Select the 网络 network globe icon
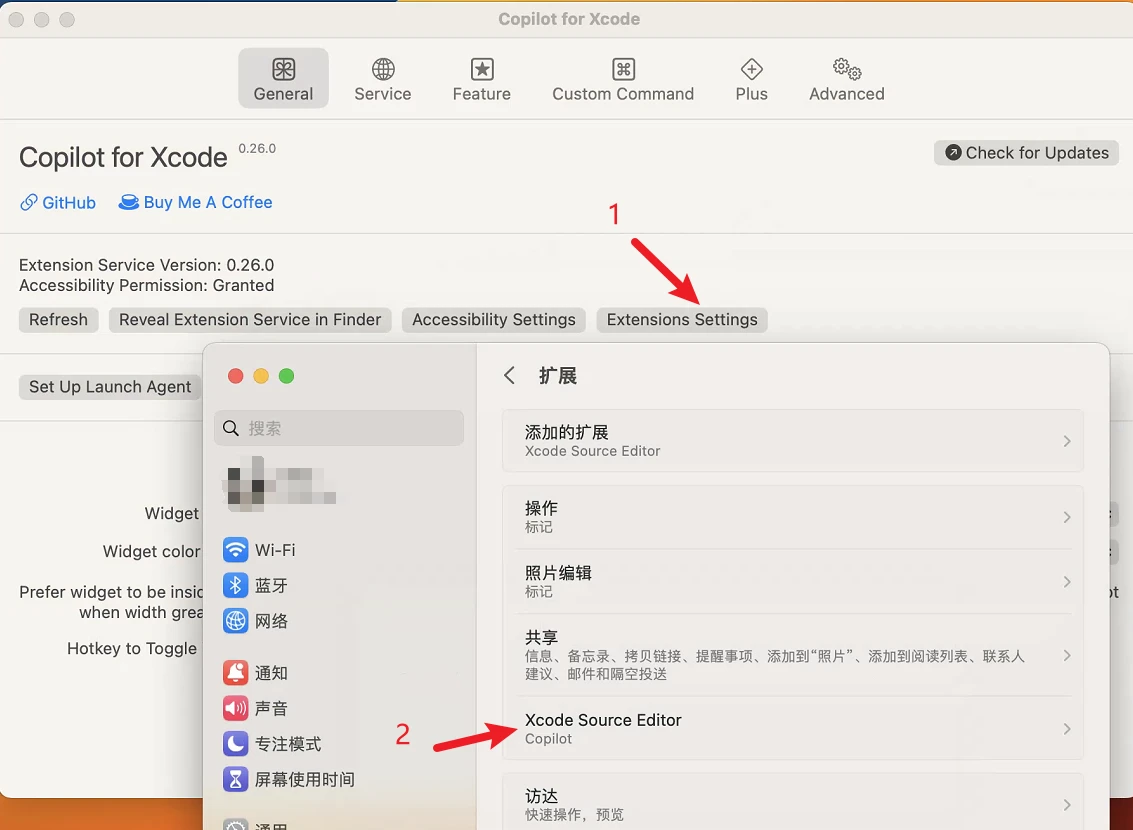 click(236, 621)
